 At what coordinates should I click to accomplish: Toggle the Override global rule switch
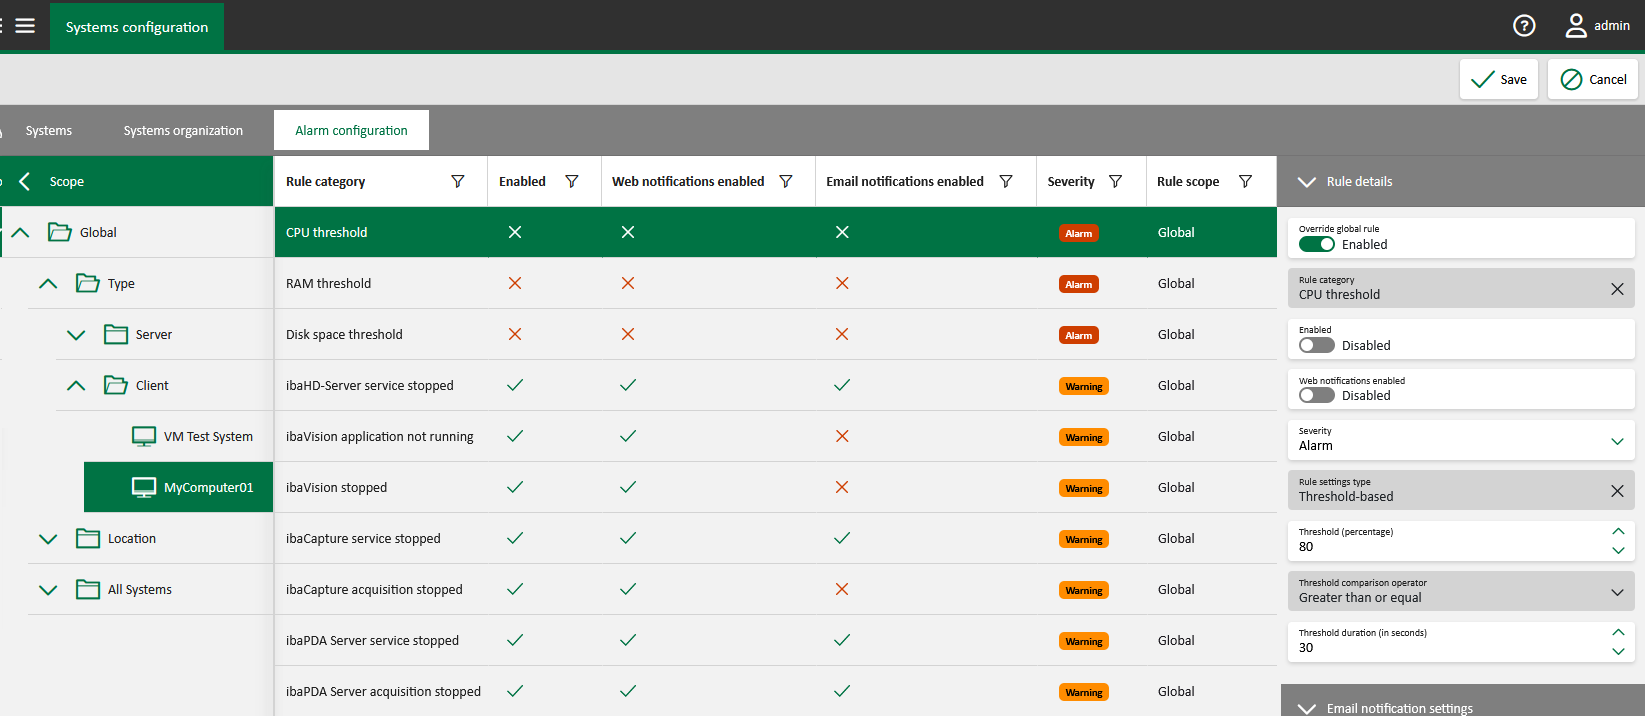tap(1317, 244)
